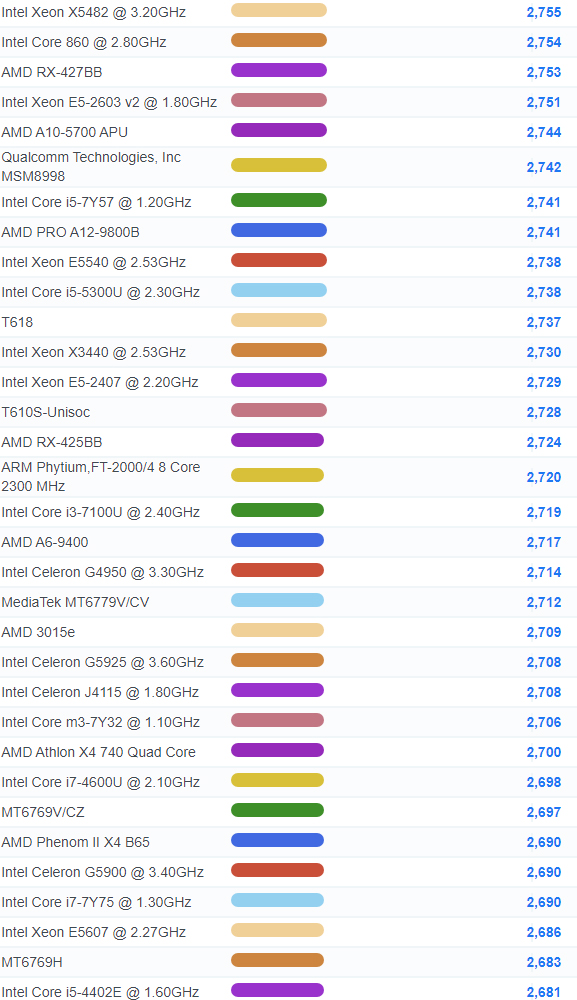Open Intel Celeron J4115 @ 1.80GHz
This screenshot has height=1000, width=577.
click(x=100, y=692)
